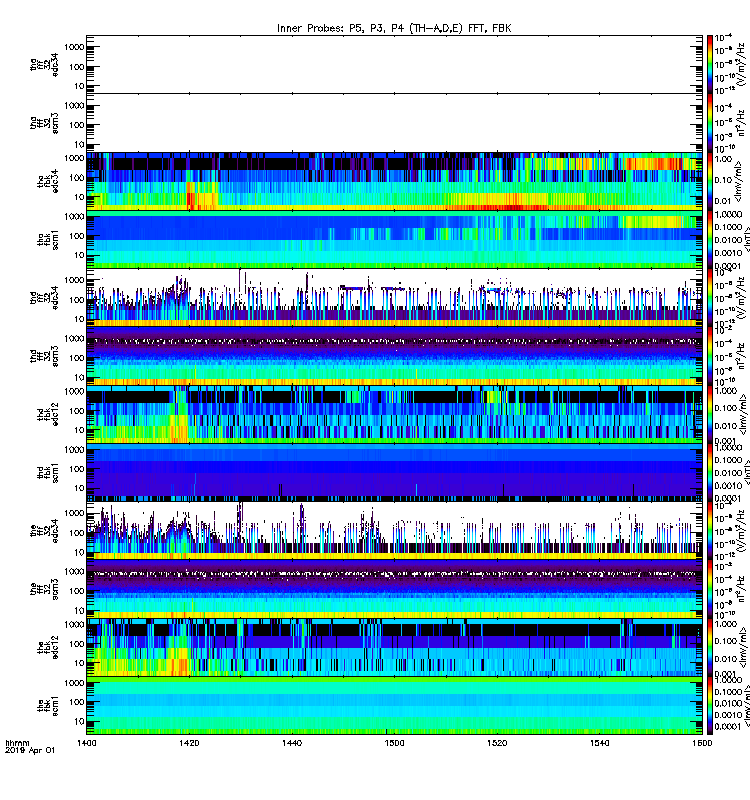
Task: Click the the fff scm3 spectrogram
Action: (x=394, y=589)
